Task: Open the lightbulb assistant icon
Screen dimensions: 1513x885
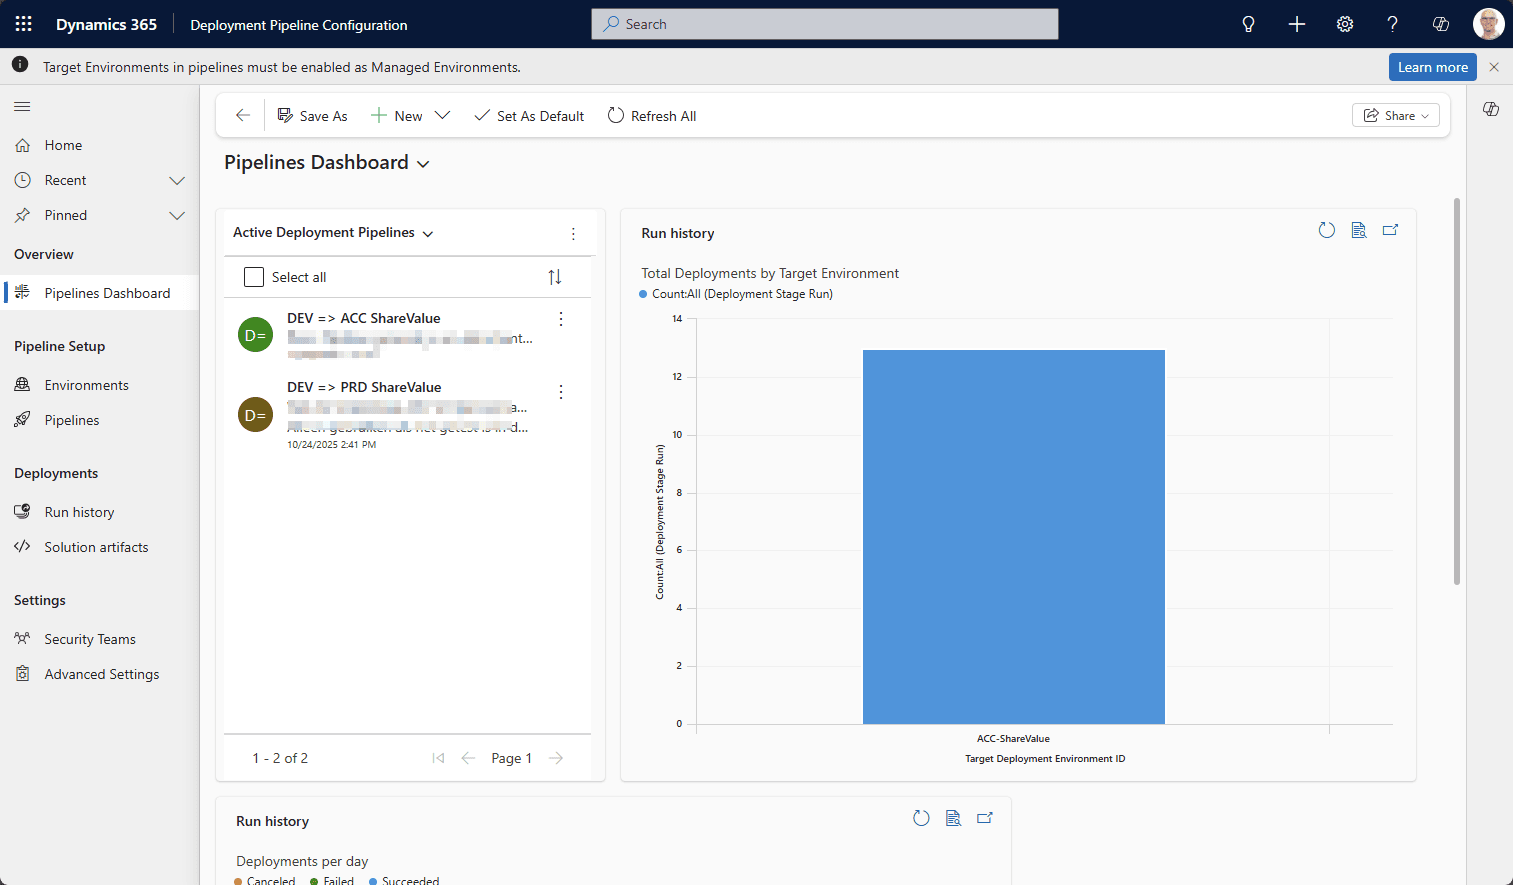Action: point(1248,24)
